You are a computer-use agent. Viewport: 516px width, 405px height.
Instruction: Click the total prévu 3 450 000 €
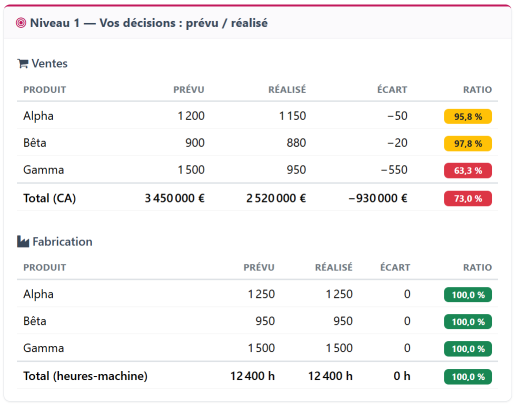[175, 198]
